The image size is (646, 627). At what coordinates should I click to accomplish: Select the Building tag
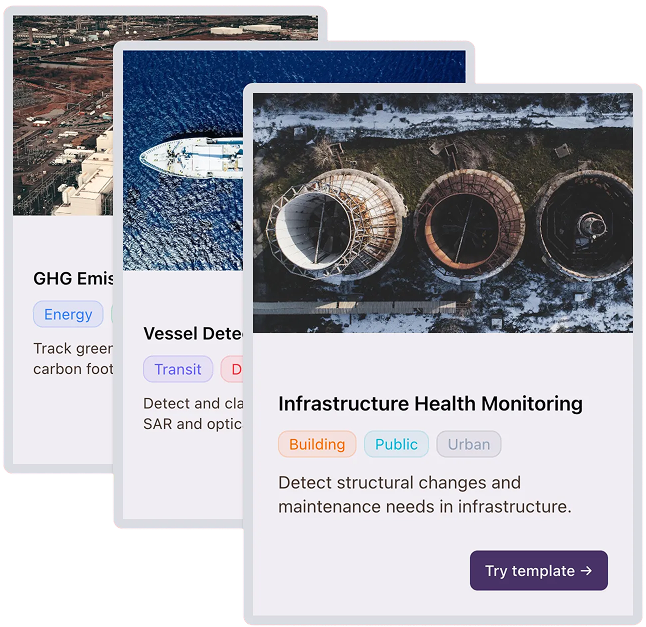(317, 444)
